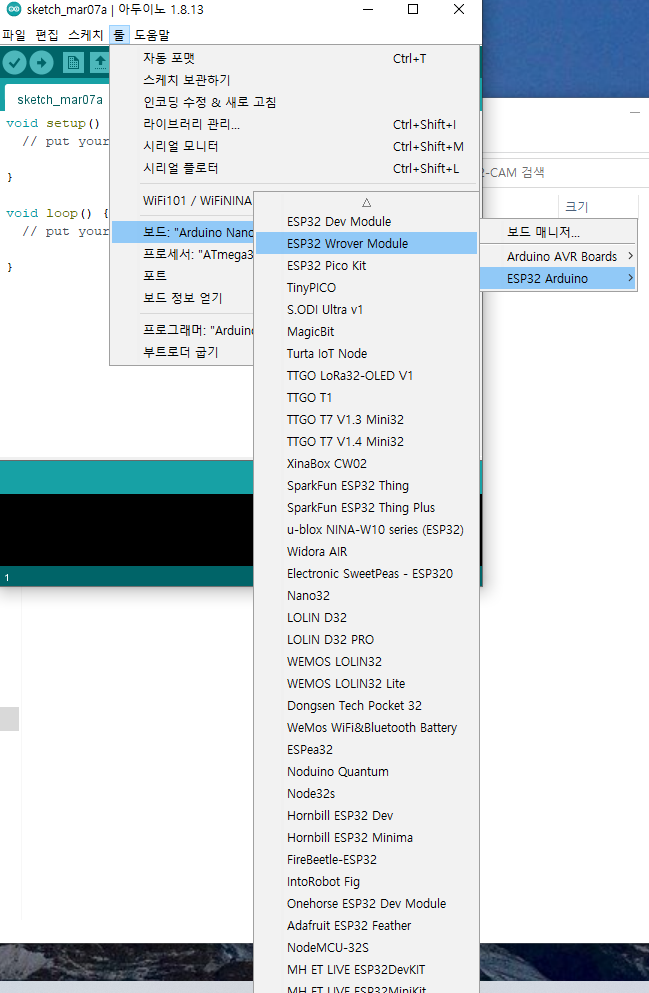The height and width of the screenshot is (993, 649).
Task: Open the 스케치 menu
Action: click(85, 35)
